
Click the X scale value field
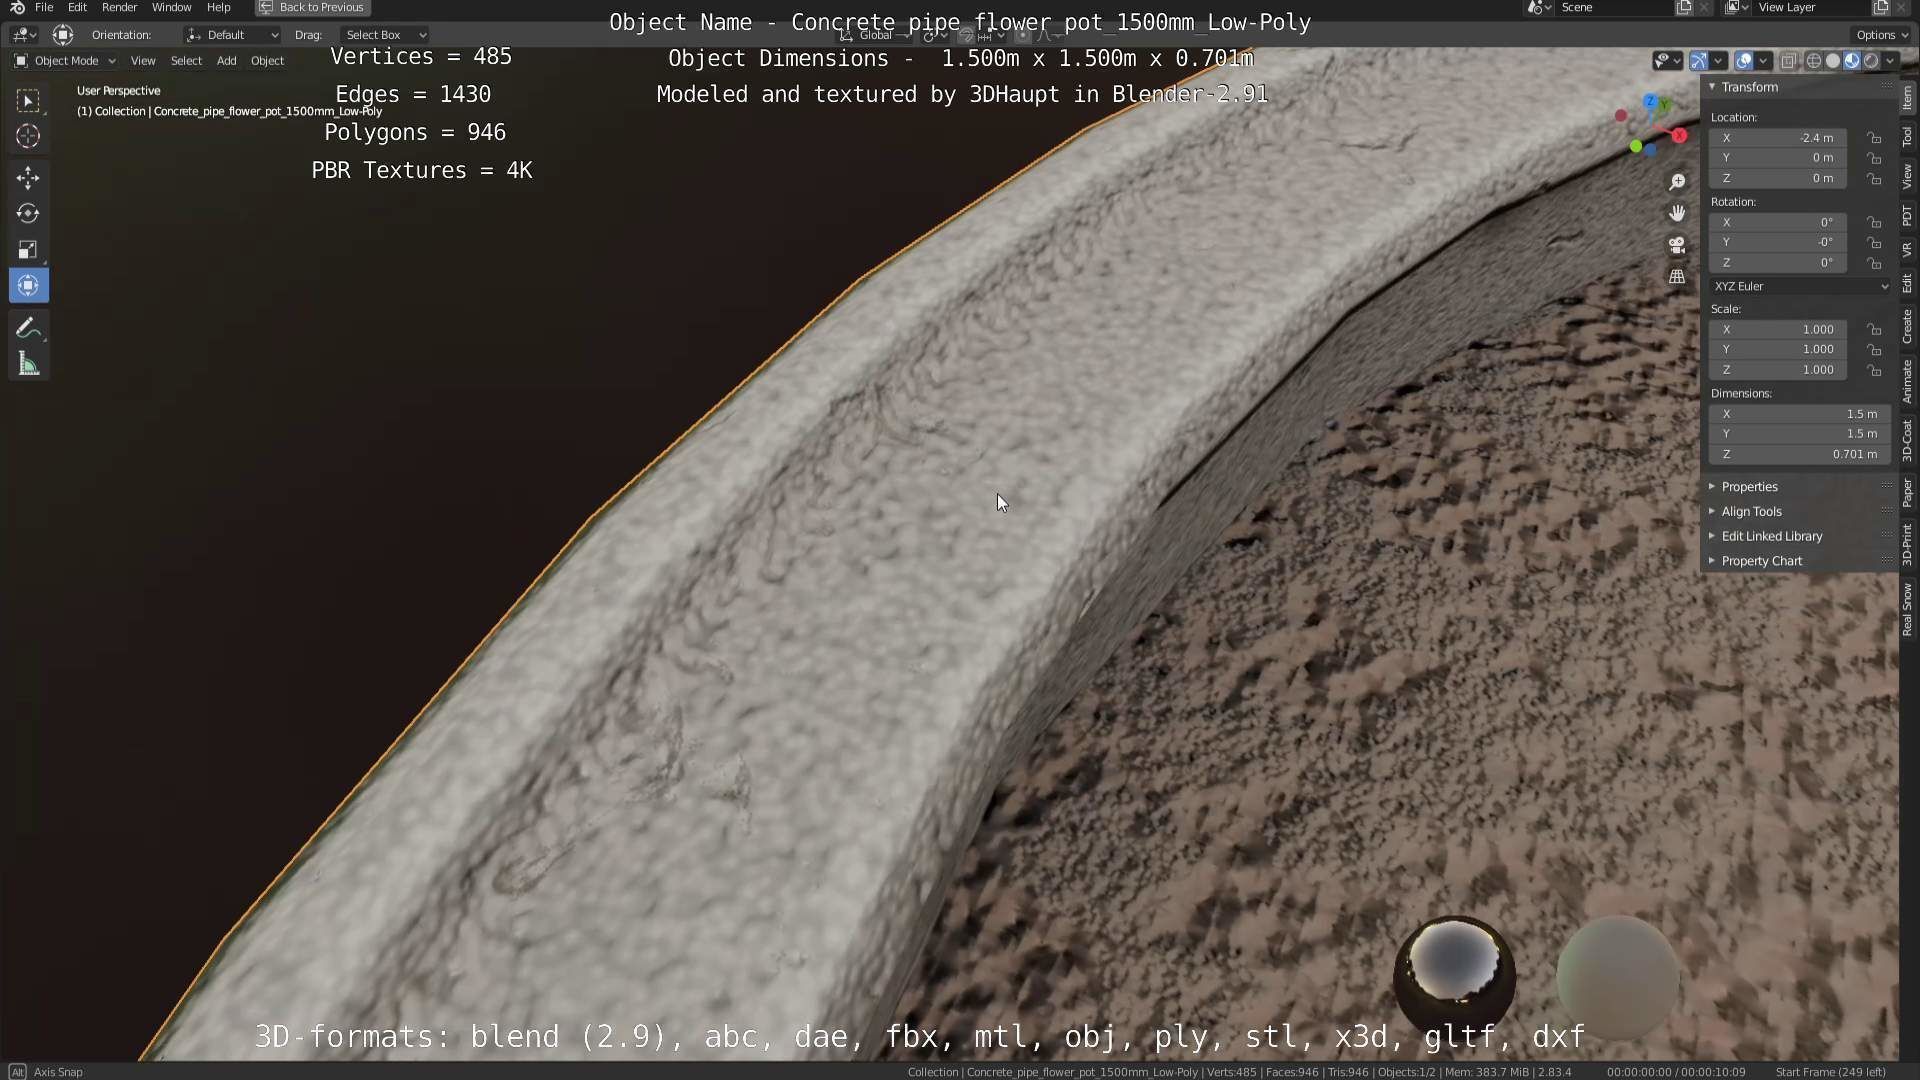1778,329
